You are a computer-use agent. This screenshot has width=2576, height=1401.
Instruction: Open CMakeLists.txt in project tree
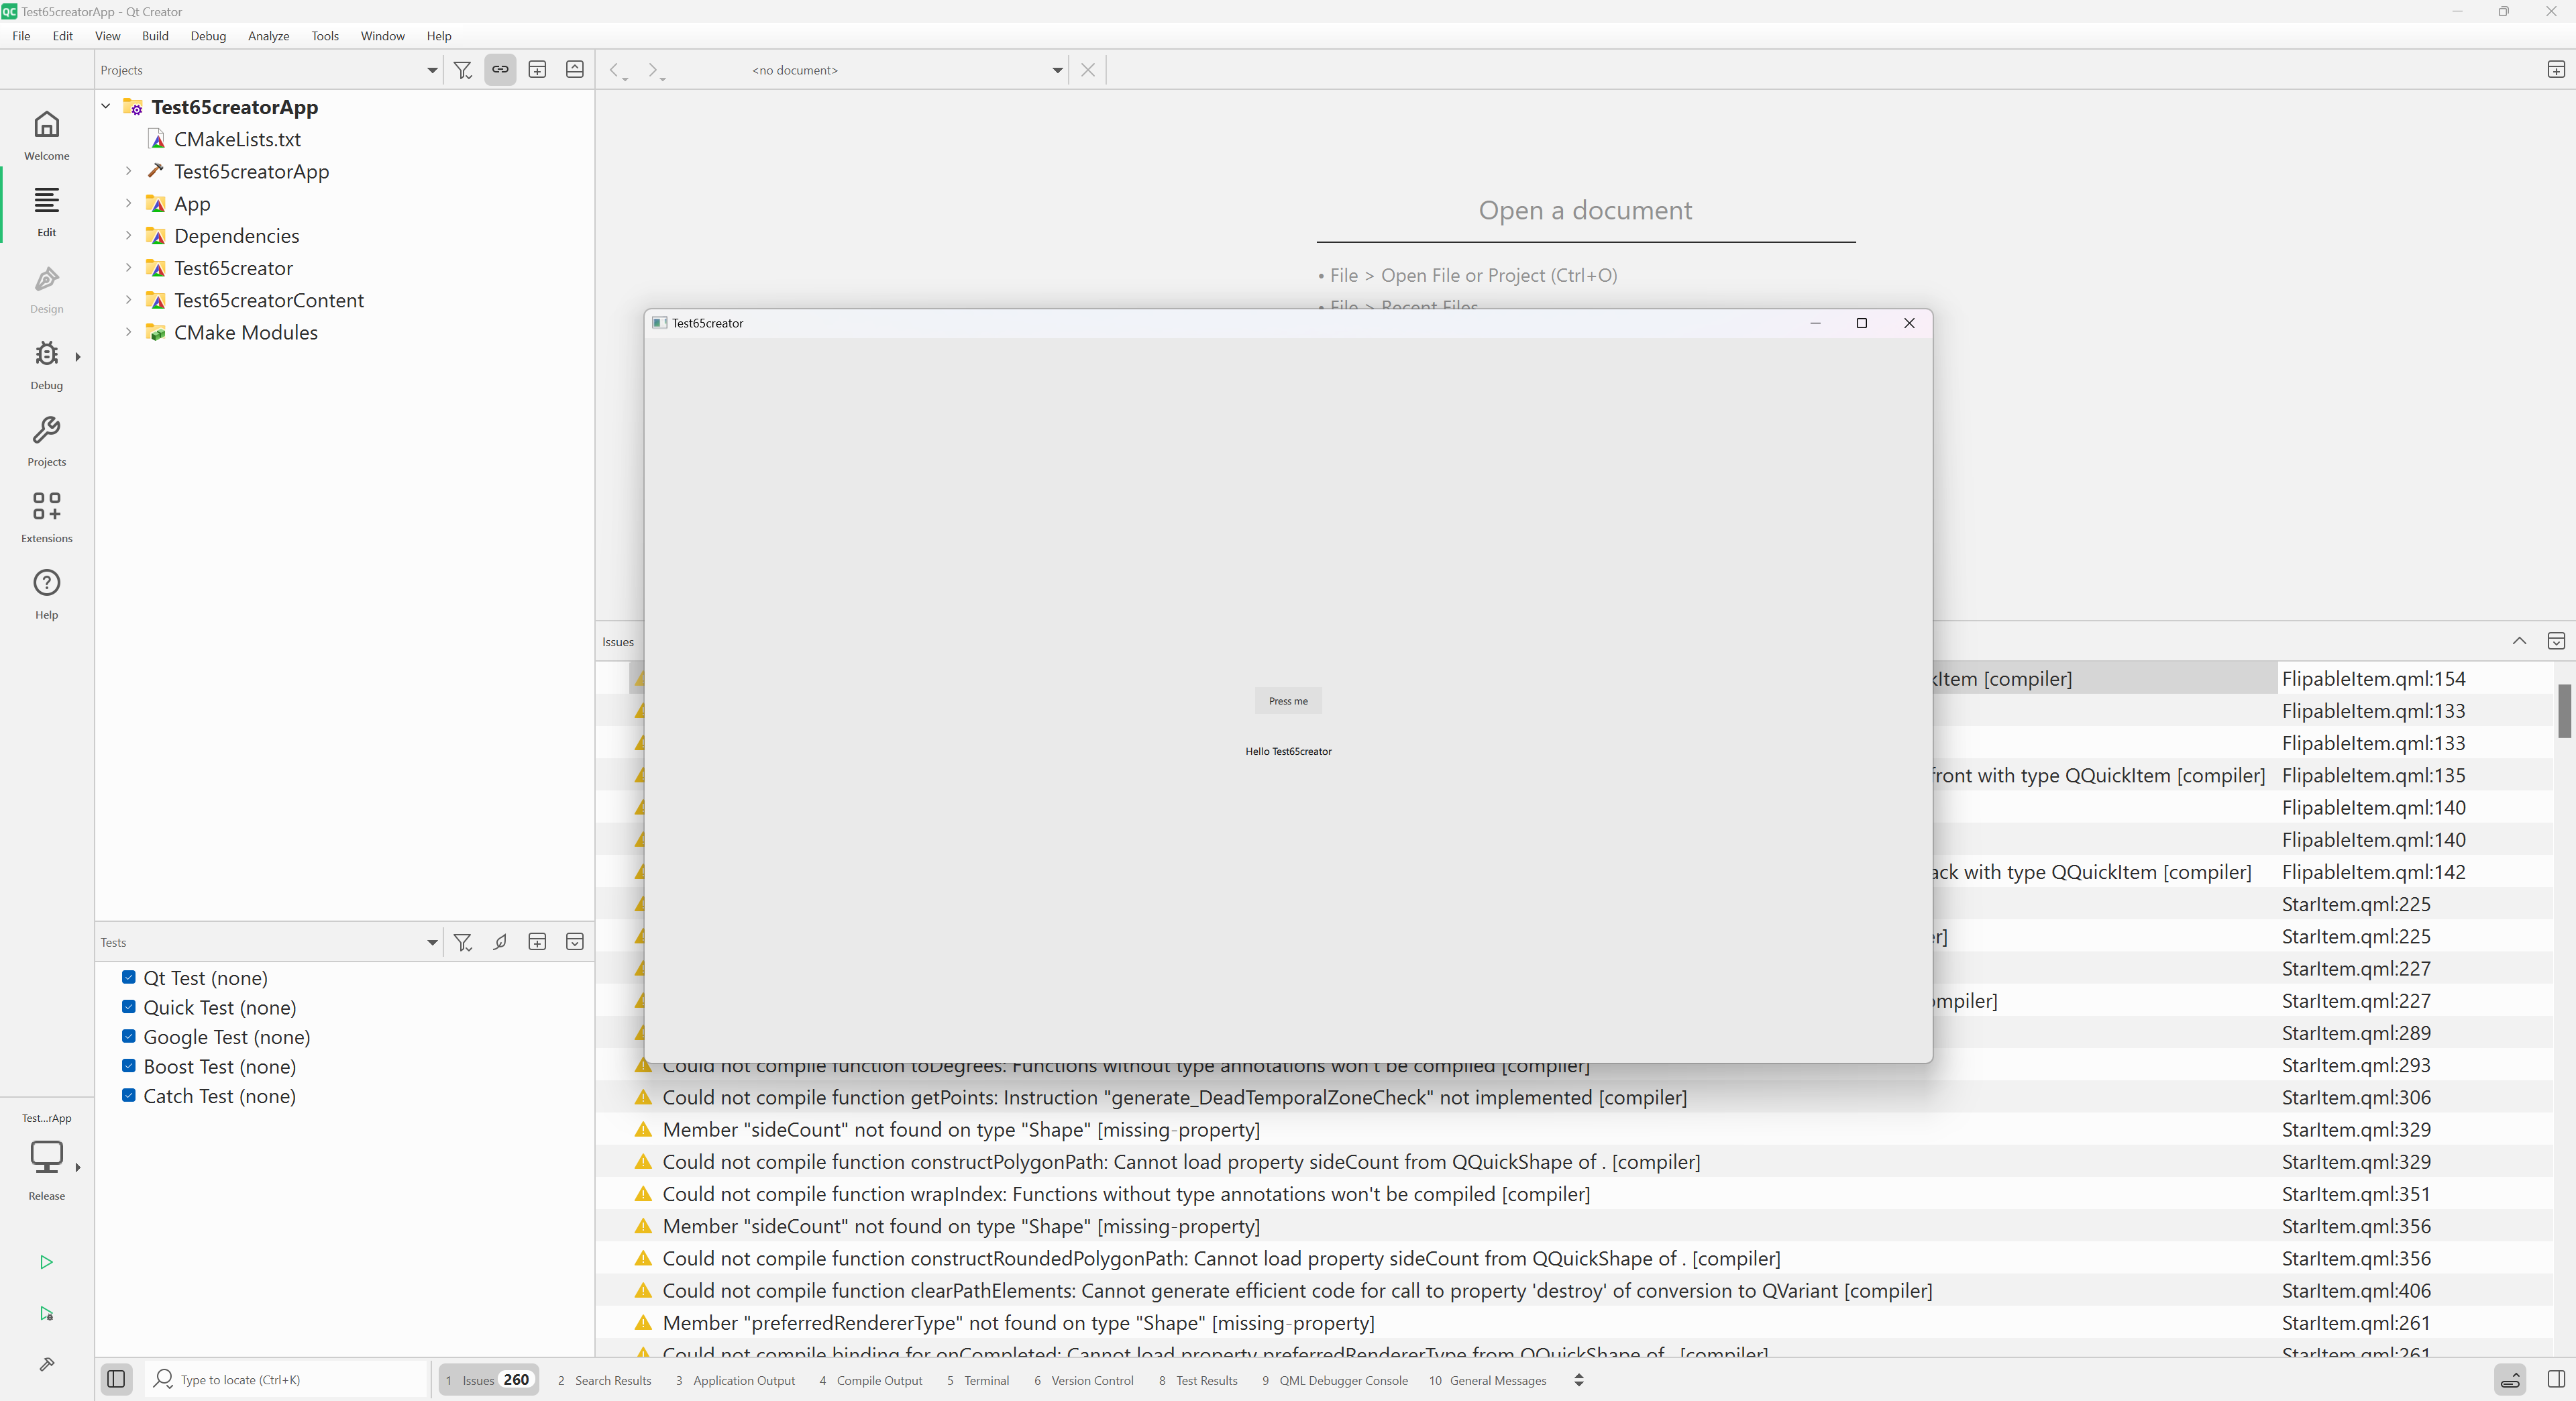point(237,139)
